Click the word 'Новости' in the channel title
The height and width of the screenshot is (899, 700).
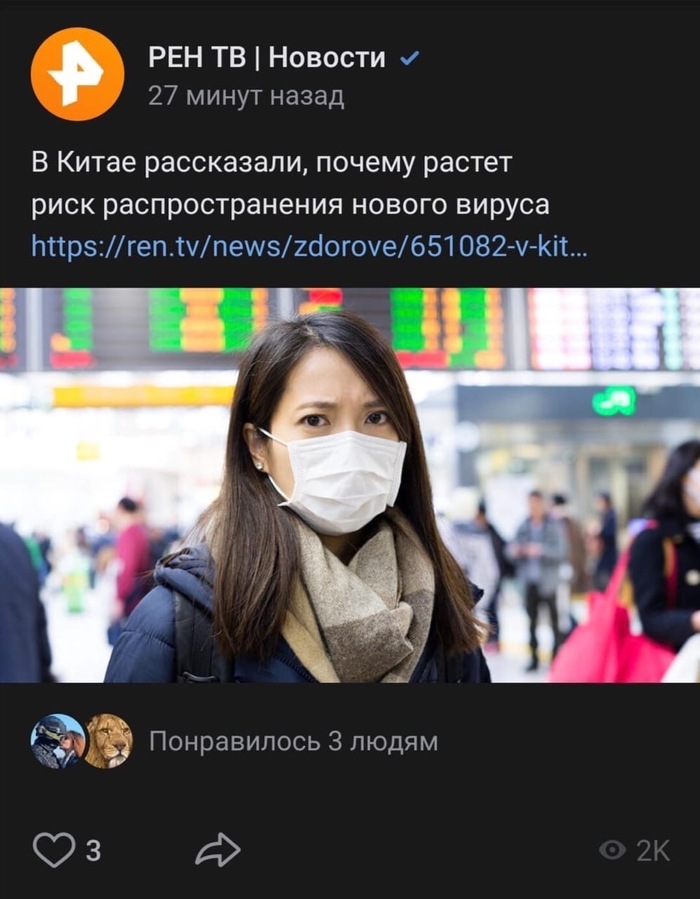click(x=327, y=58)
